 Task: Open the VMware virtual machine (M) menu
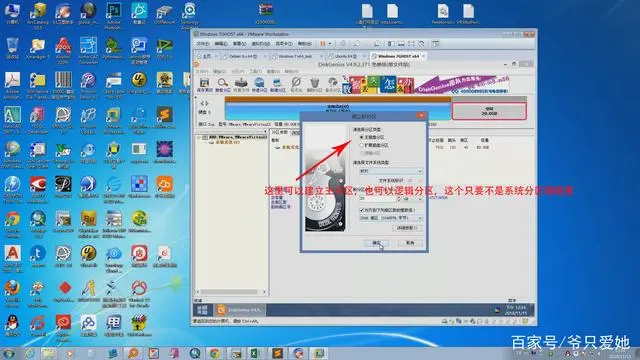[x=260, y=44]
